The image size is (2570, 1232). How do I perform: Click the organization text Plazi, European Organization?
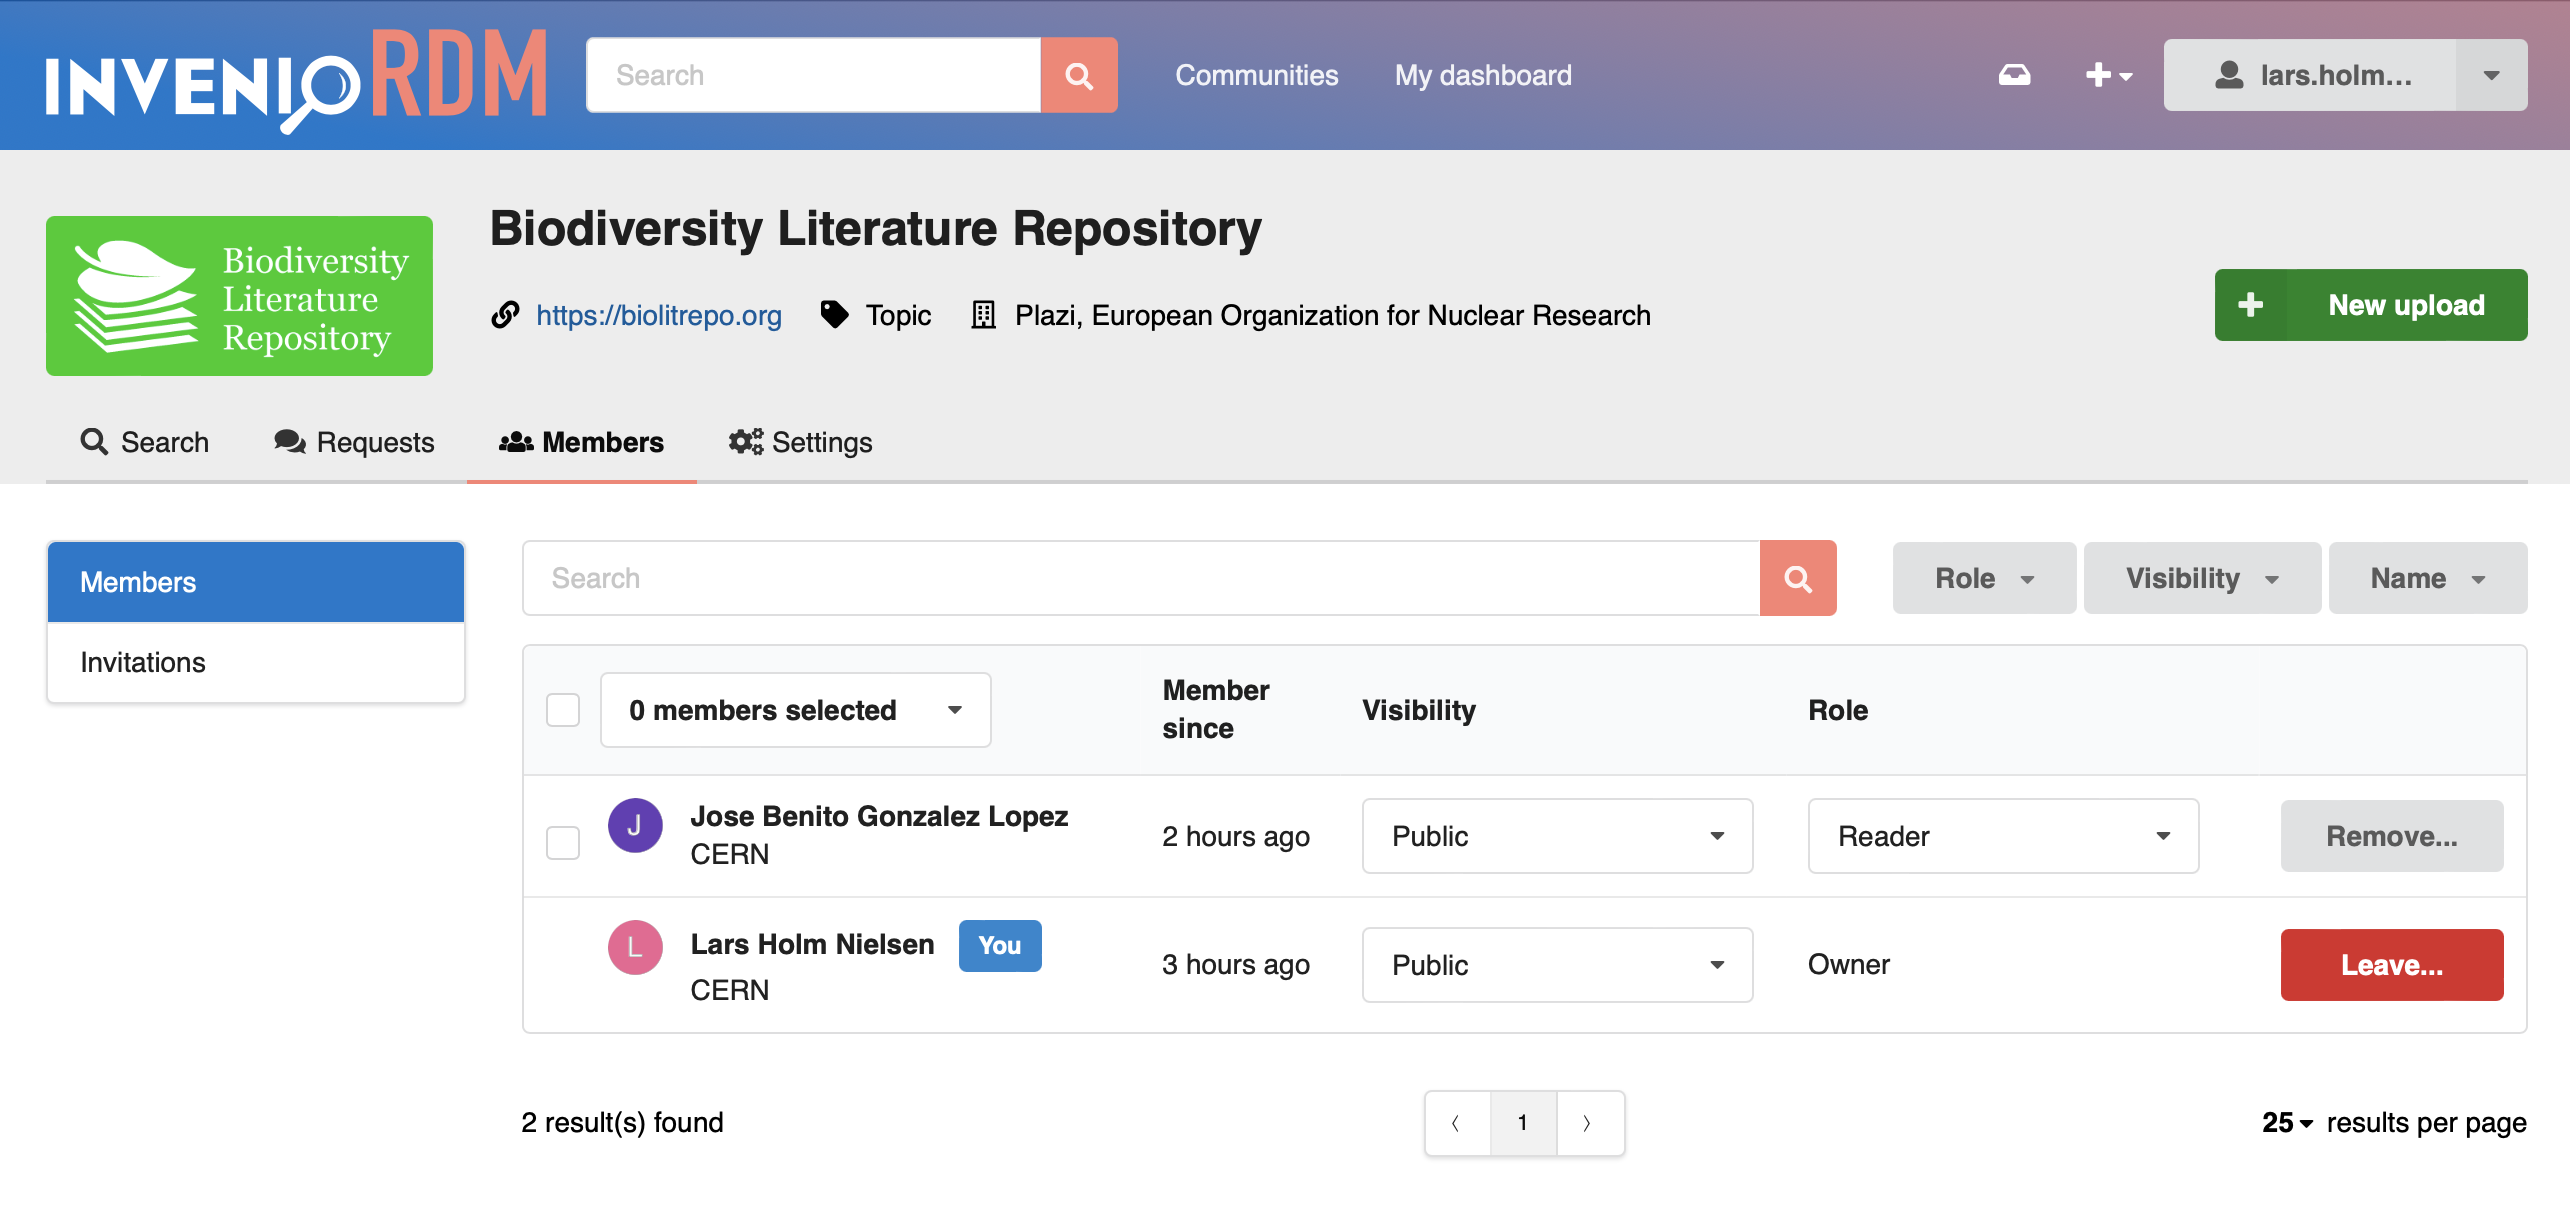pyautogui.click(x=1333, y=315)
